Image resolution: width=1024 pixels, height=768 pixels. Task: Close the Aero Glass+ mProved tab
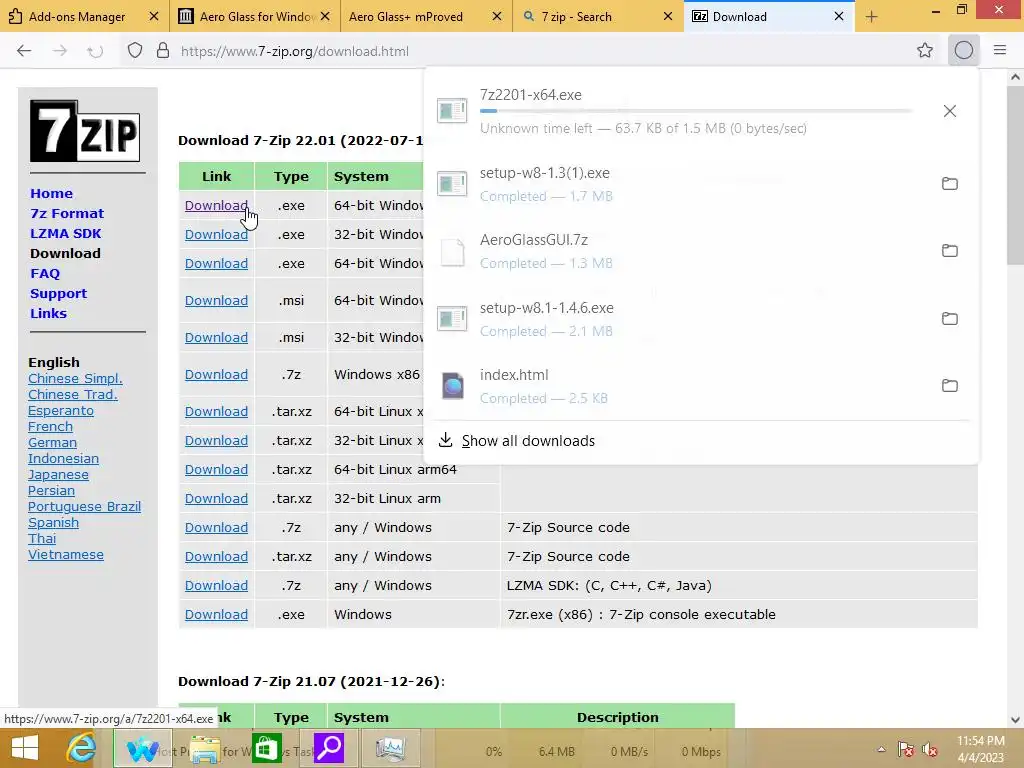click(496, 16)
